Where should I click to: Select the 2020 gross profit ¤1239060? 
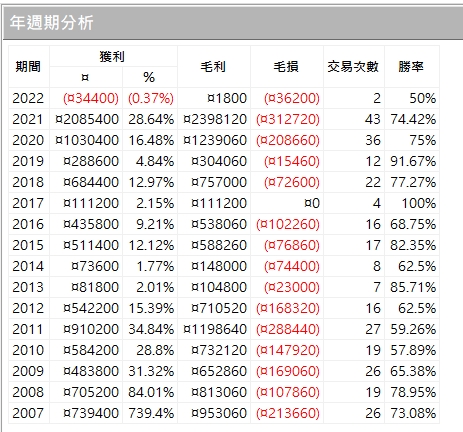tap(215, 140)
